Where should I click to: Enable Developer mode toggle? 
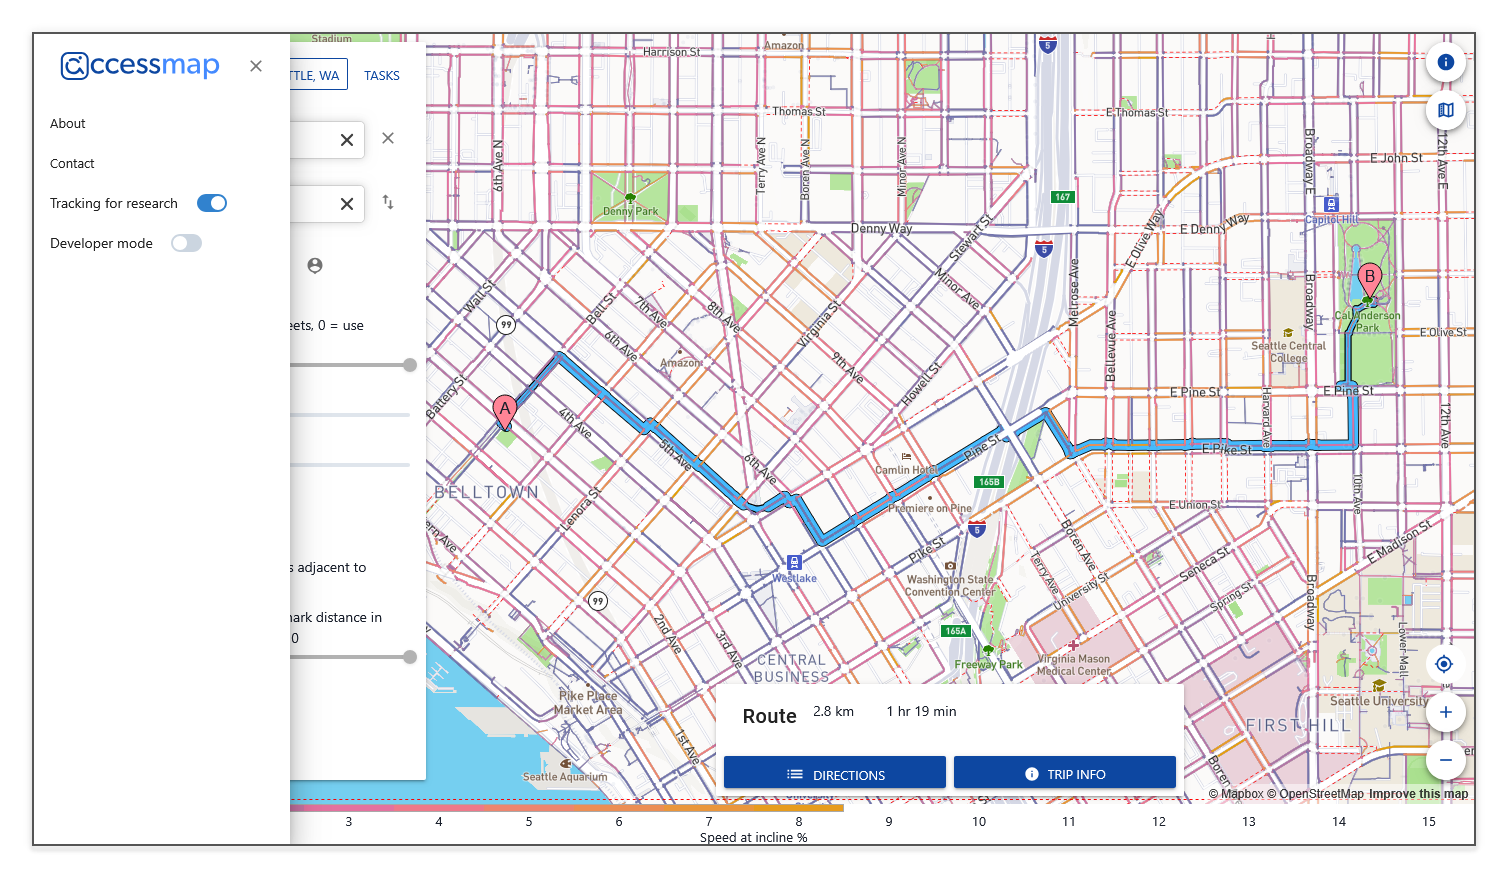tap(186, 243)
